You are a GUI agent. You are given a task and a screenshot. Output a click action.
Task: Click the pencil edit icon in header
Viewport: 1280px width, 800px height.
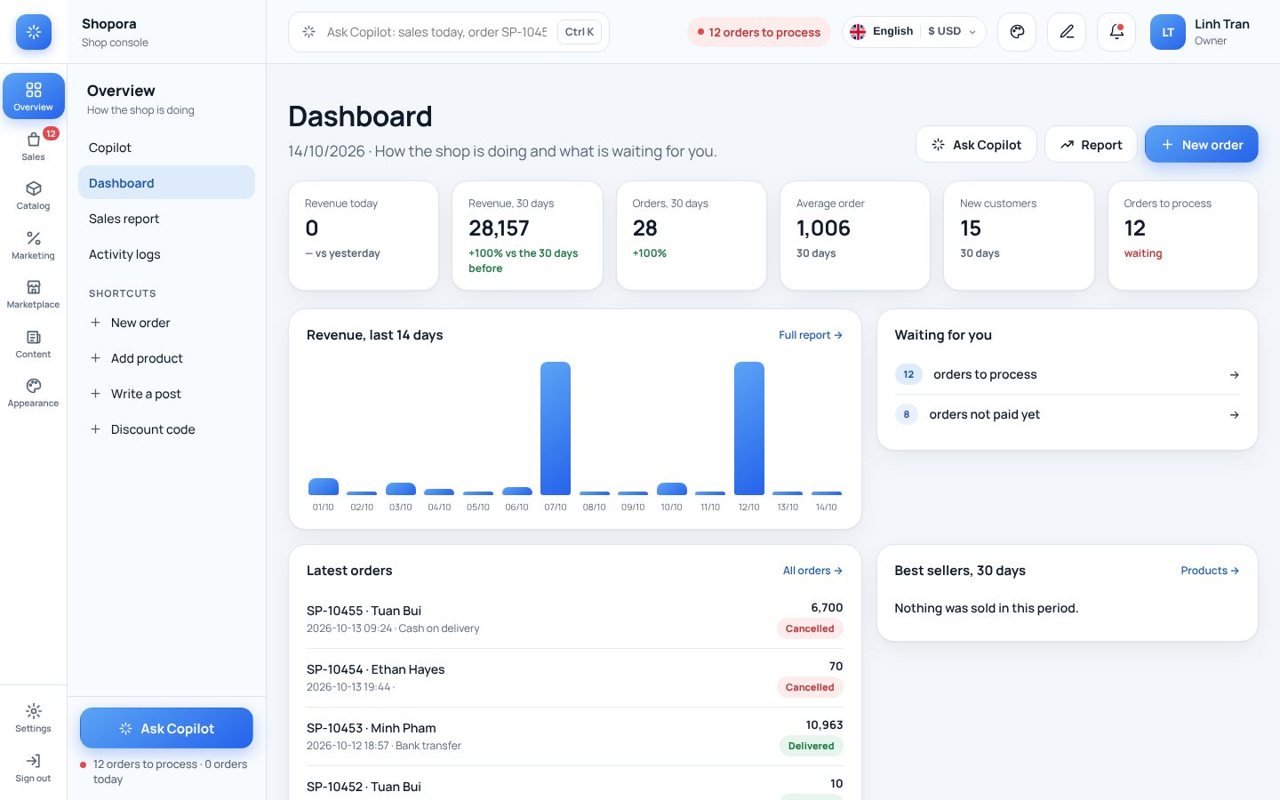click(x=1067, y=32)
